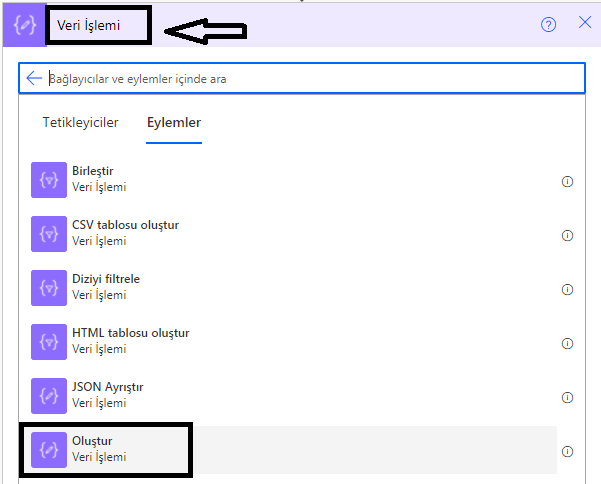Show info for Oluştur action
The width and height of the screenshot is (601, 484).
tap(567, 451)
